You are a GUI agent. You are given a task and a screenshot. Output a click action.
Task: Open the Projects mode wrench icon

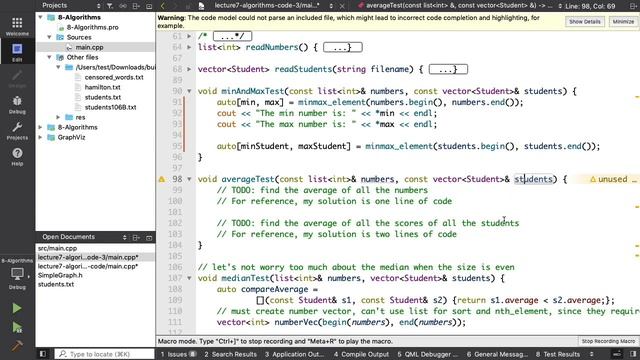click(17, 131)
